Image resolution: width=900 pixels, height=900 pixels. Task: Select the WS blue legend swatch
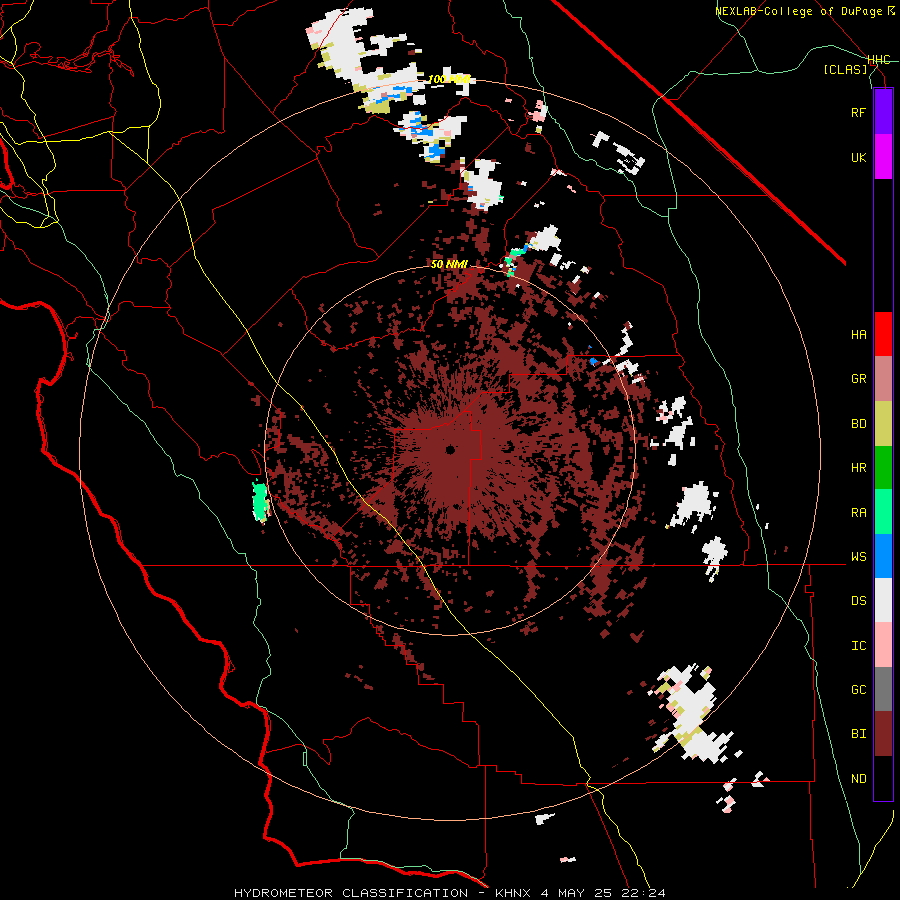pyautogui.click(x=883, y=556)
